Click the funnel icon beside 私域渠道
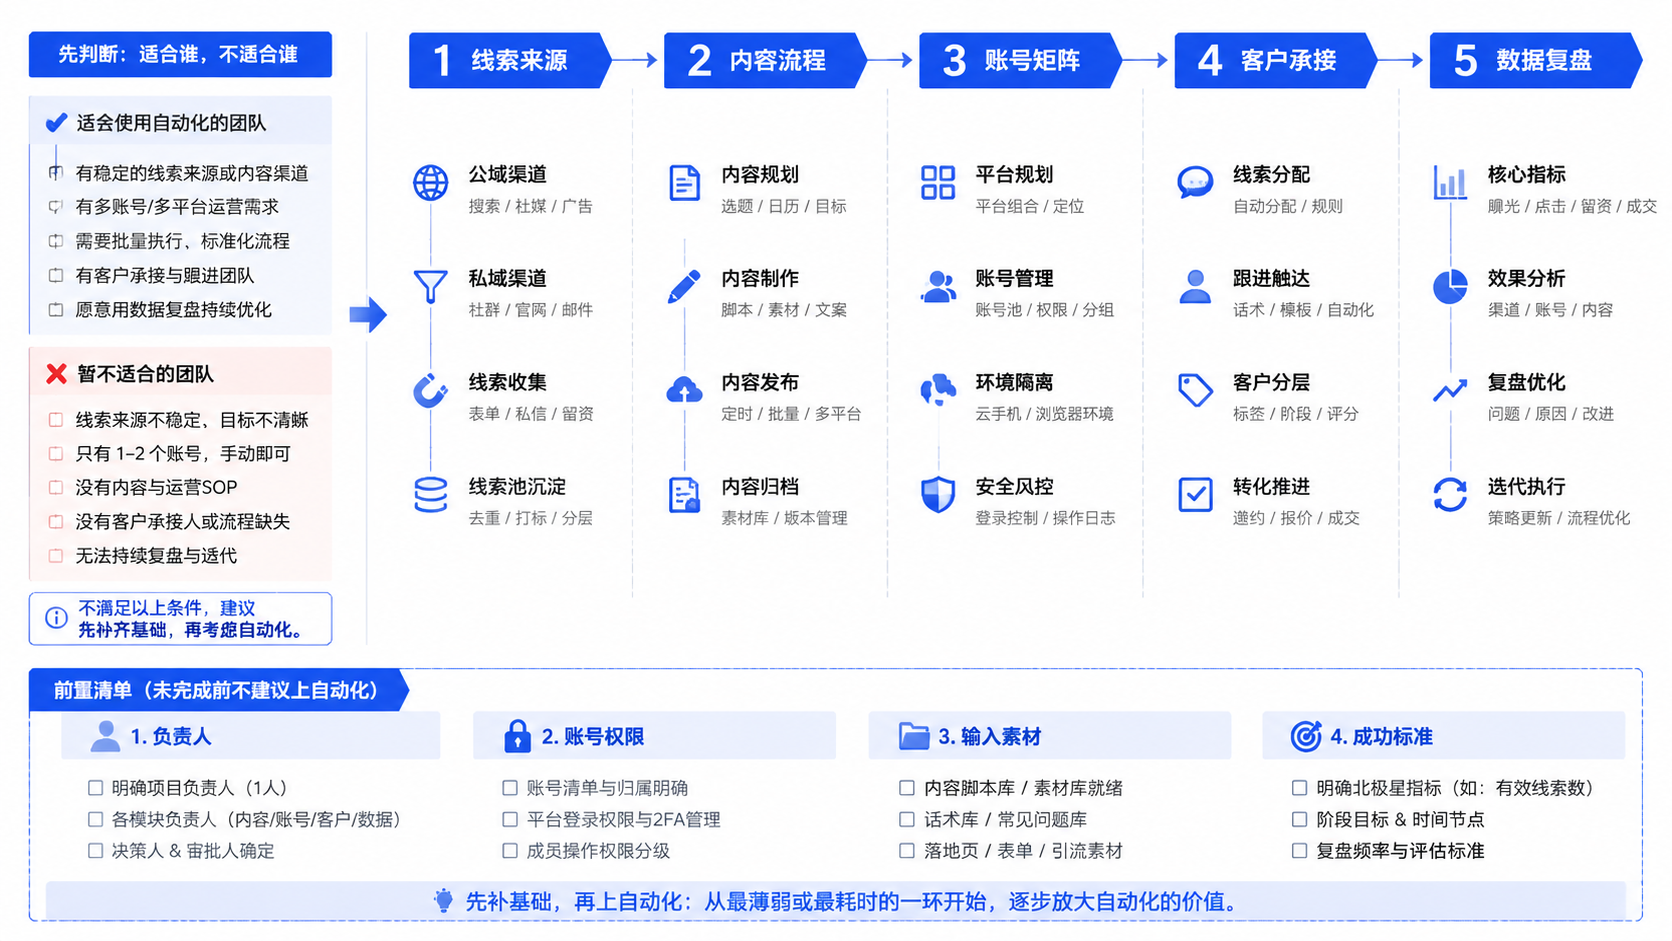Image resolution: width=1672 pixels, height=941 pixels. click(430, 286)
